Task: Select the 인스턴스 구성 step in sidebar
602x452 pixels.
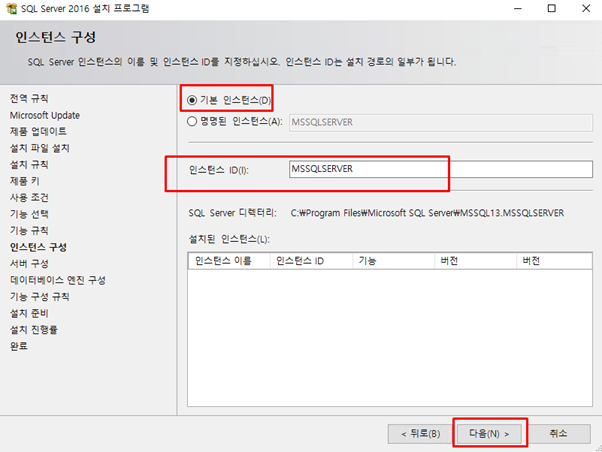Action: tap(38, 247)
